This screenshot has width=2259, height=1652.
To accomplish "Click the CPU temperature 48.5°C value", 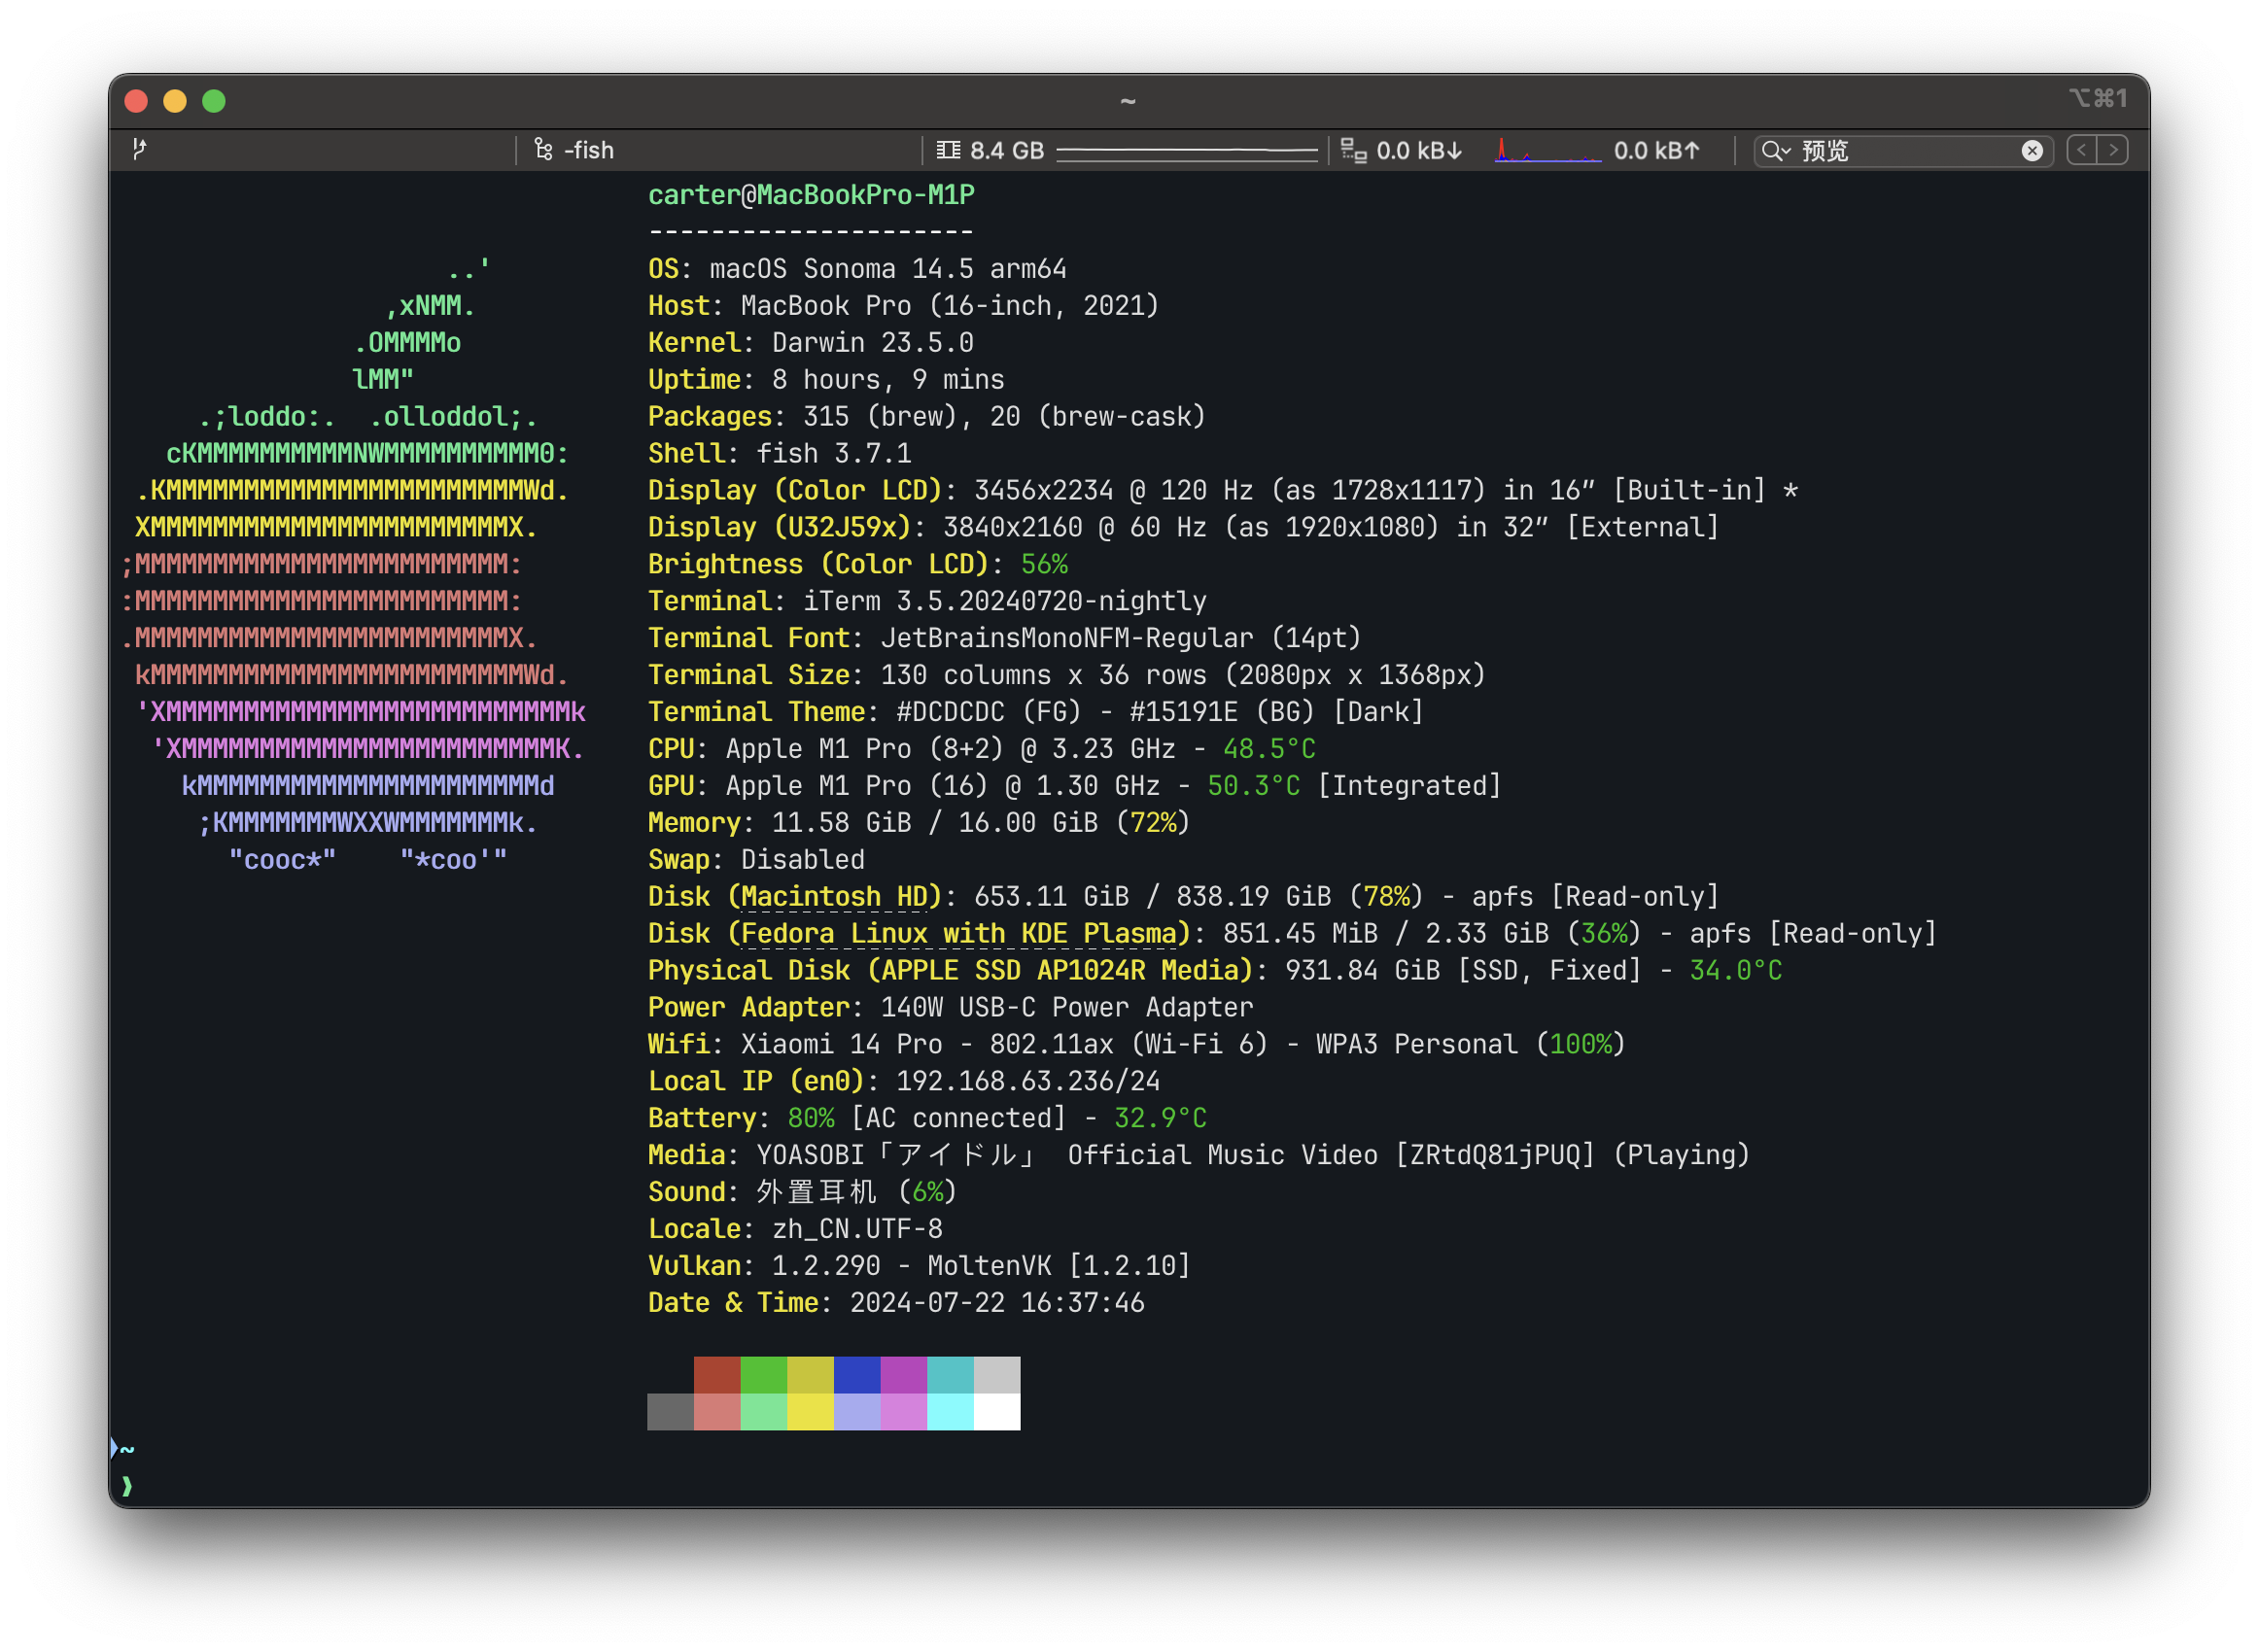I will click(x=1269, y=750).
